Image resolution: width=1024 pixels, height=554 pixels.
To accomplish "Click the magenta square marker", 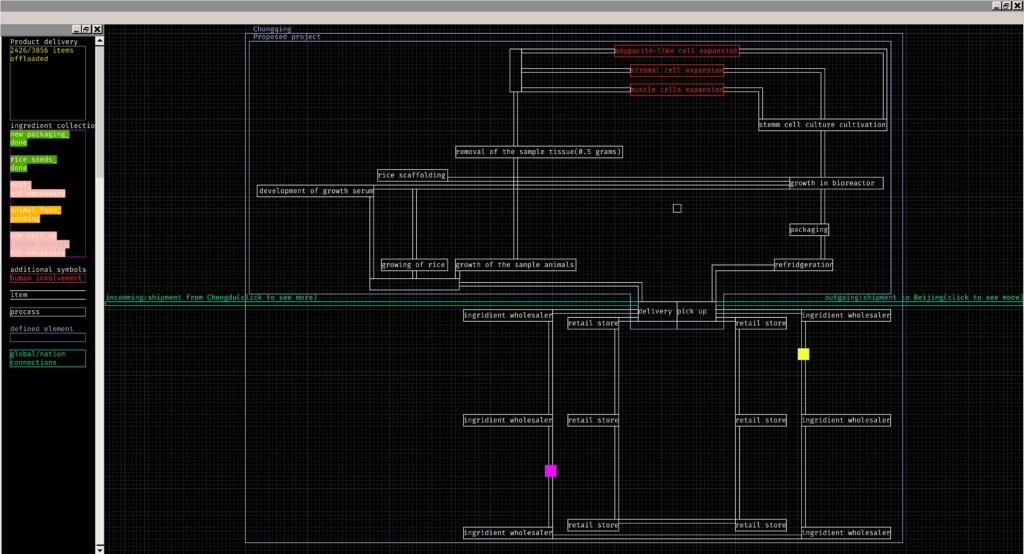I will click(x=551, y=471).
